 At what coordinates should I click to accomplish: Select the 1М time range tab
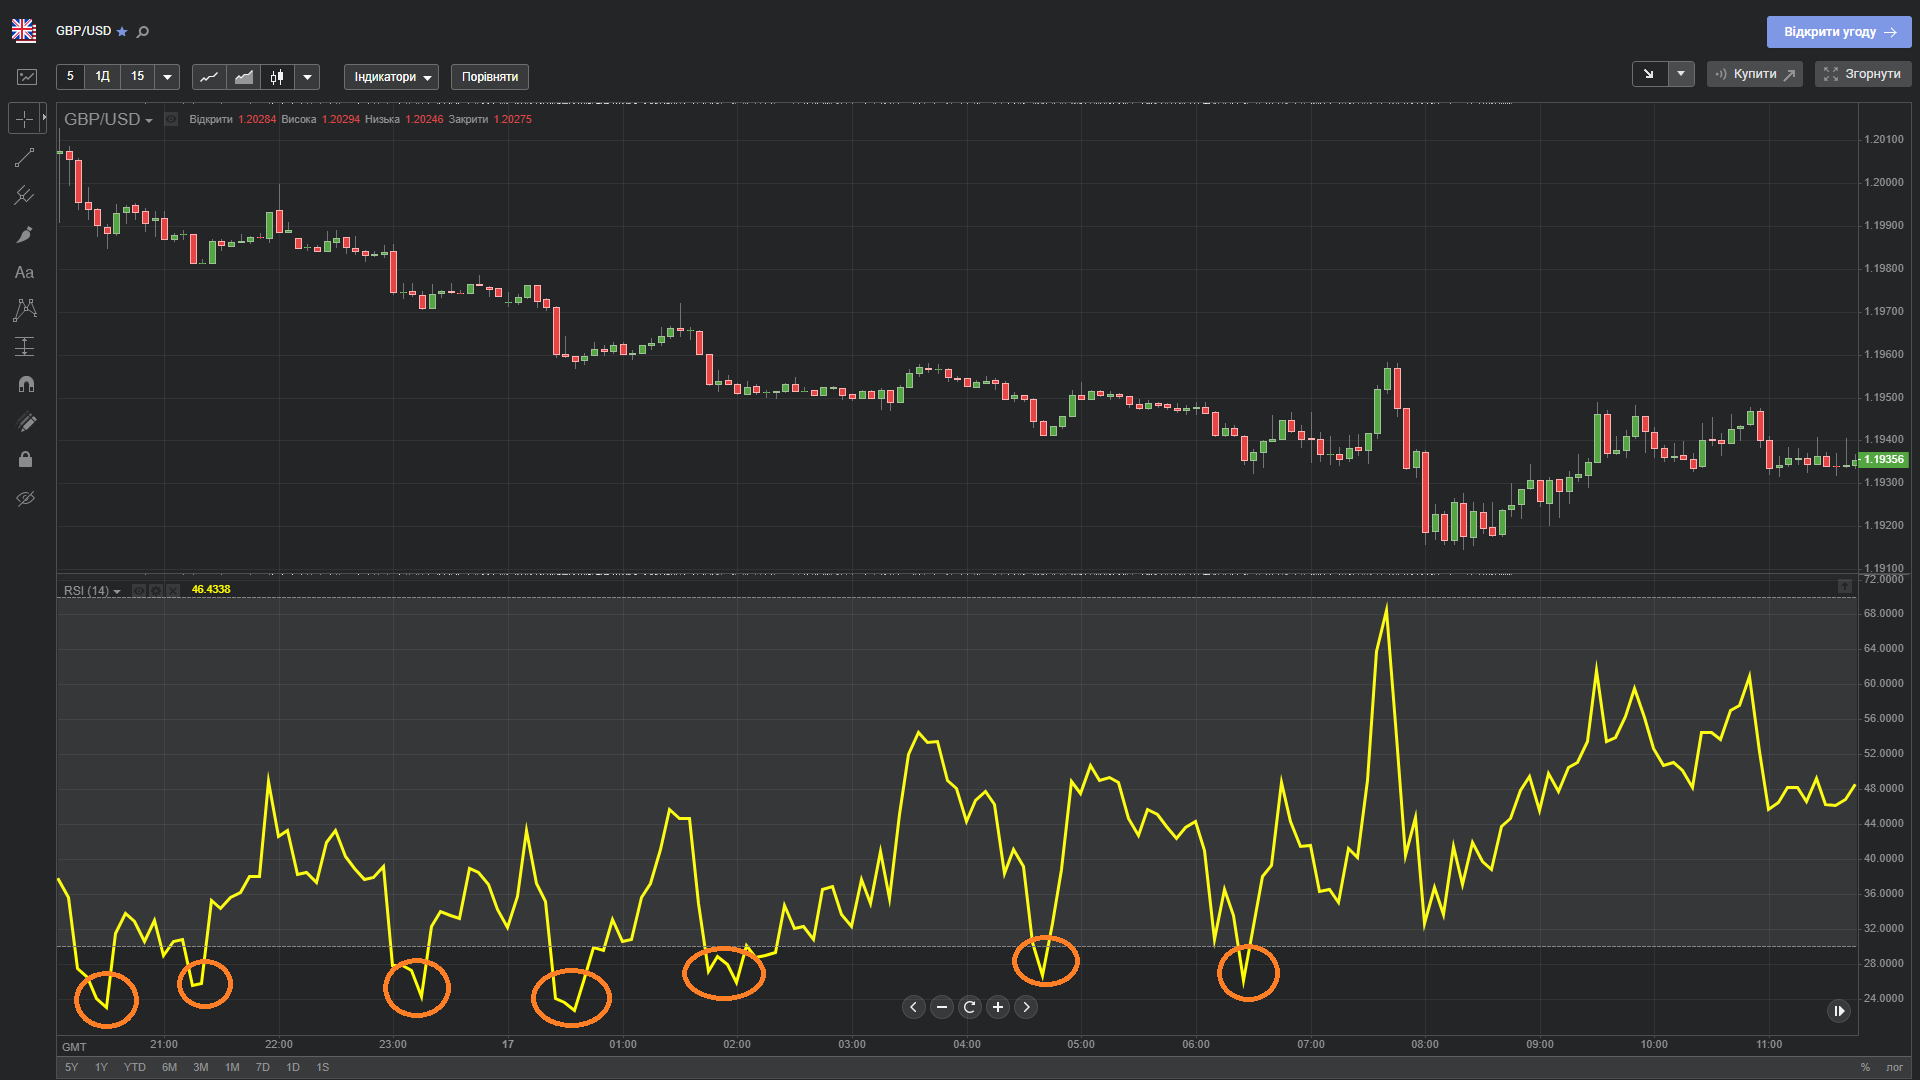[232, 1067]
